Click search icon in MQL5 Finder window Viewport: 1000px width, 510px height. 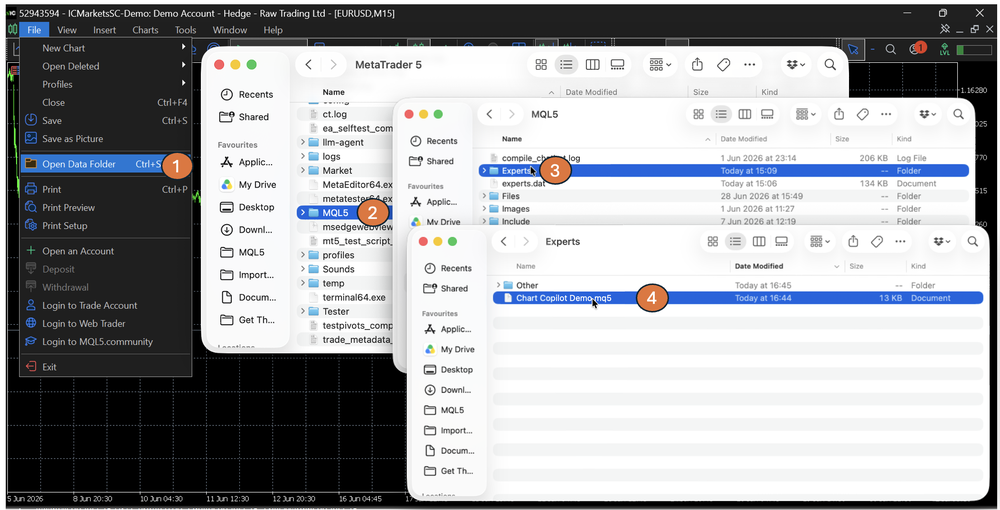959,114
